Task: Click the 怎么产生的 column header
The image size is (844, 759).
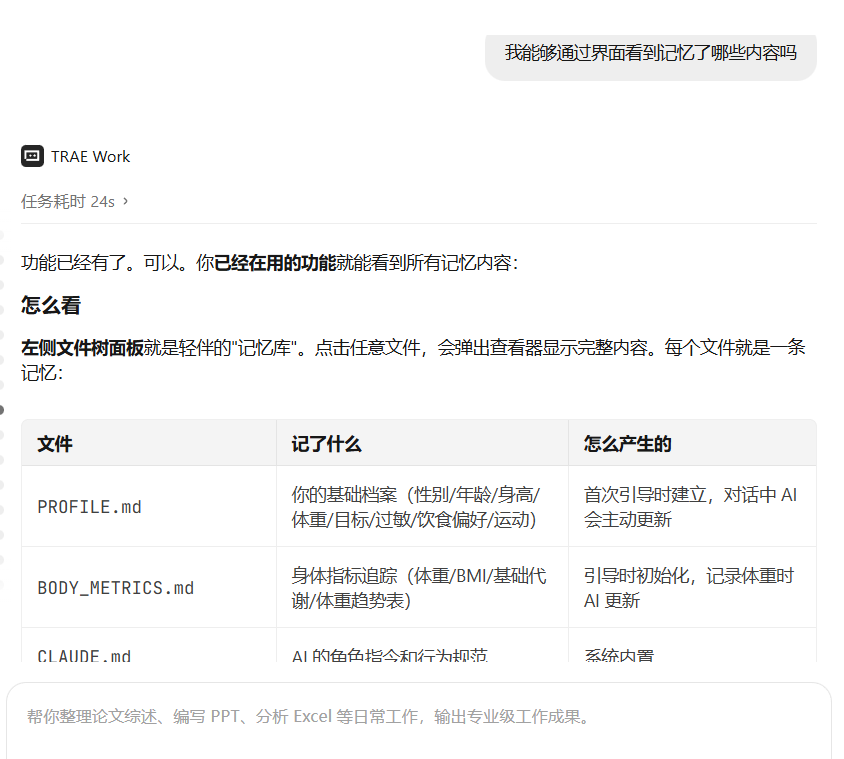Action: point(692,444)
